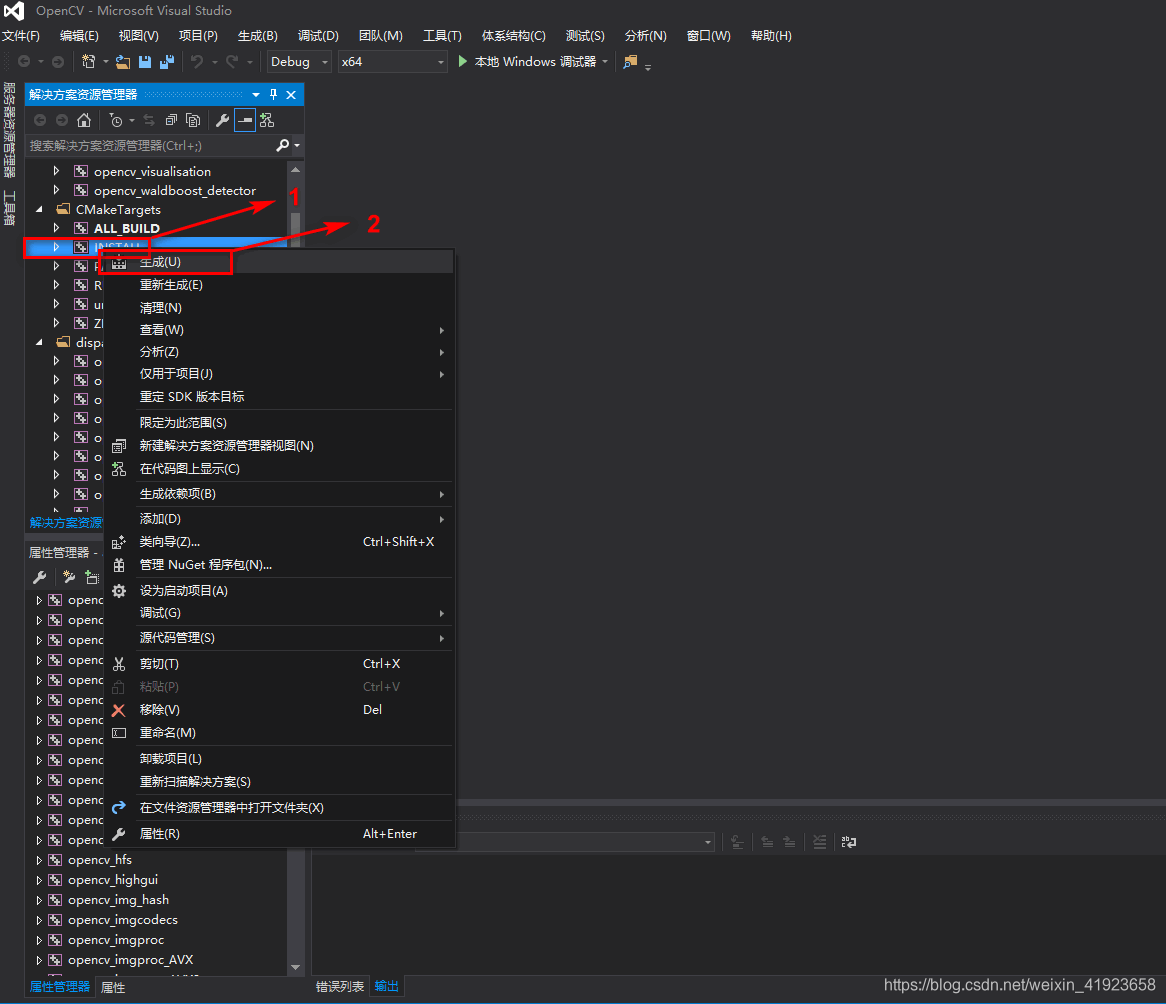Screen dimensions: 1166x1004
Task: Select opencv_imgcodecs in Property Manager
Action: pos(123,920)
